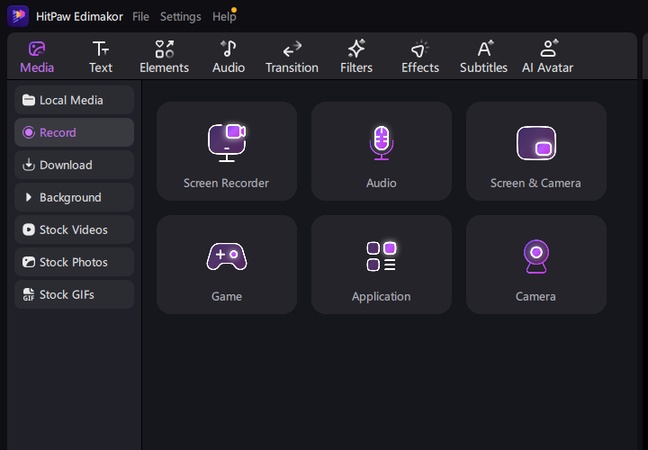The width and height of the screenshot is (648, 450).
Task: Click the "Media" tab label text
Action: click(x=37, y=68)
